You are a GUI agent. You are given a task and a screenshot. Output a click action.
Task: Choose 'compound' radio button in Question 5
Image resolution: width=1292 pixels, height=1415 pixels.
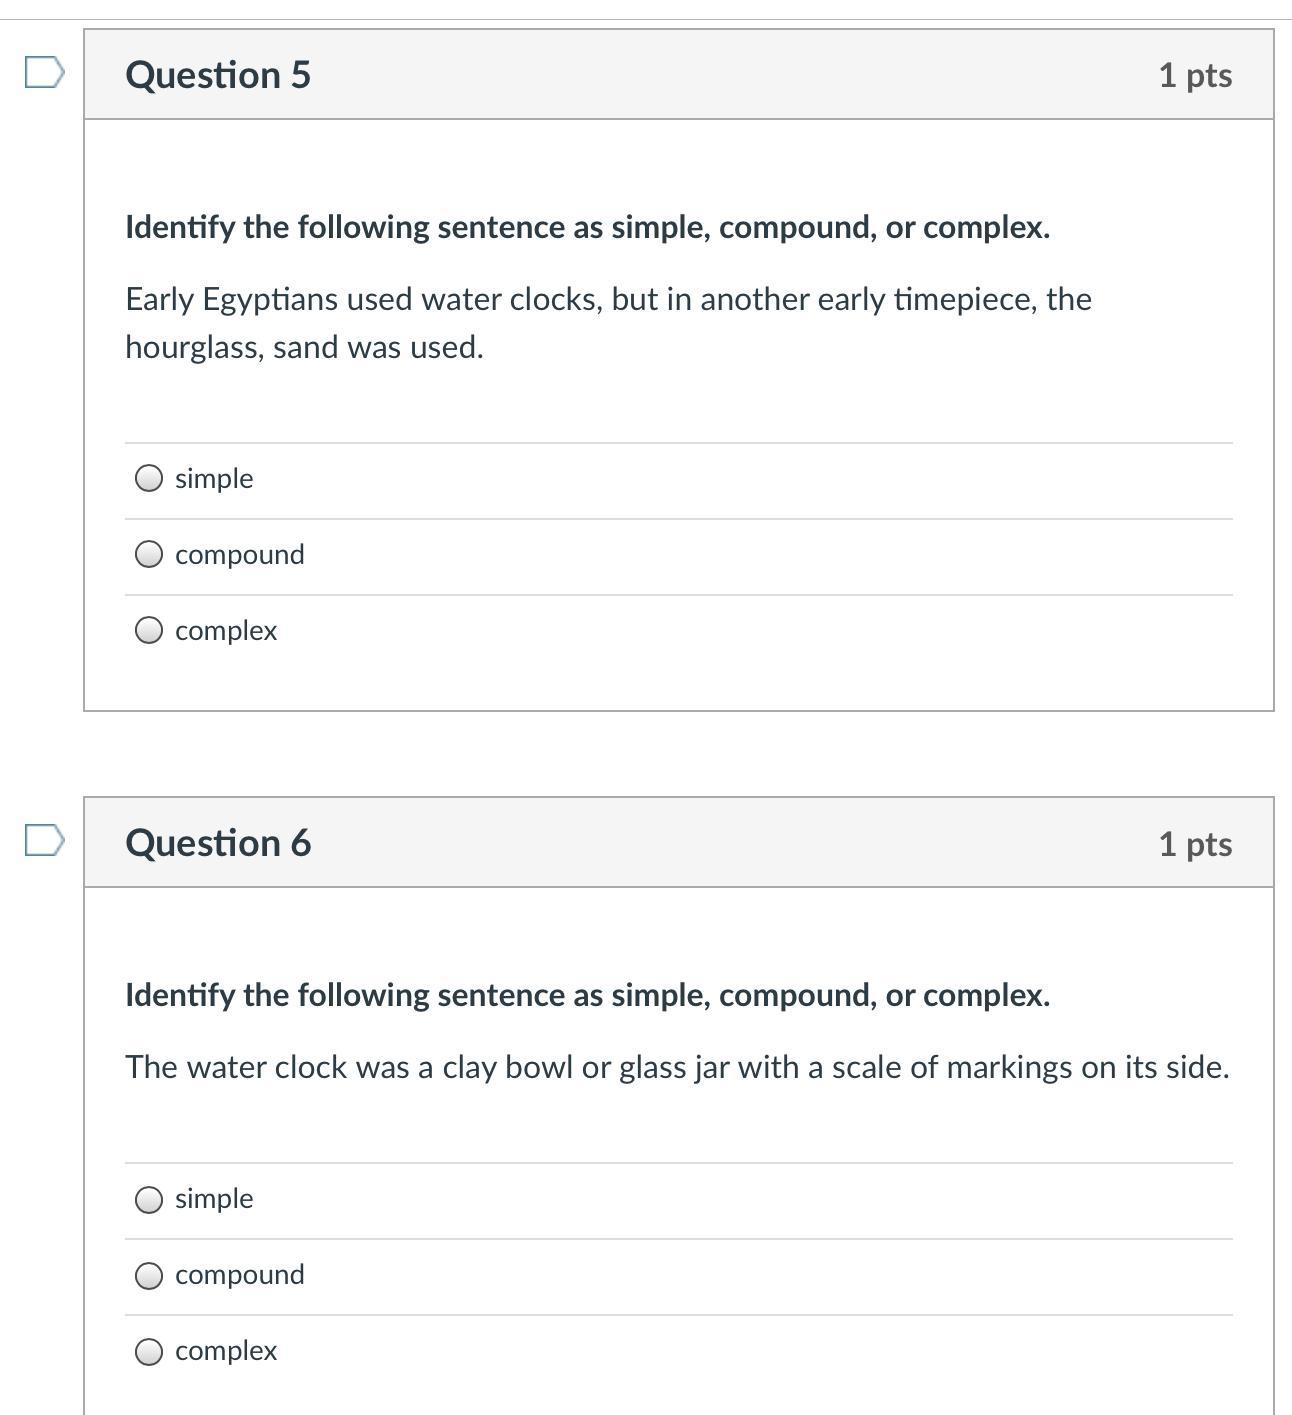pyautogui.click(x=149, y=555)
